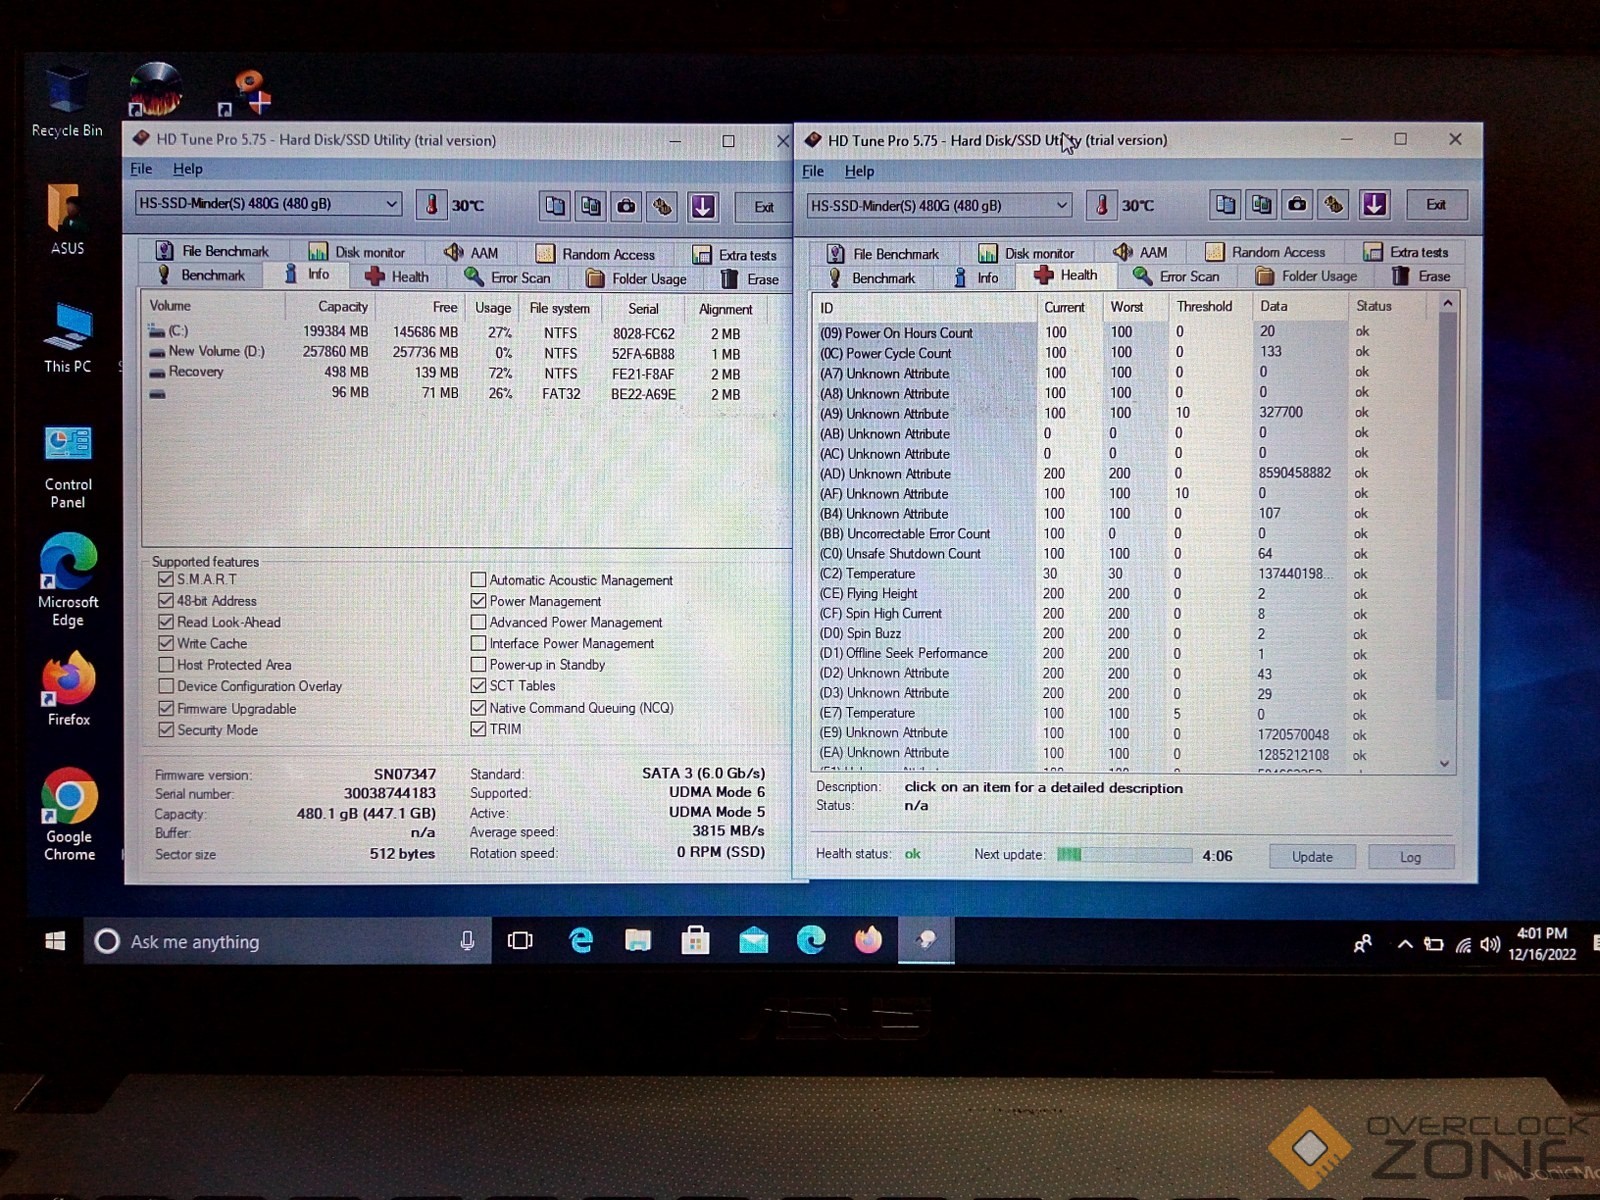Open This PC desktop icon
The width and height of the screenshot is (1600, 1200).
pyautogui.click(x=68, y=338)
